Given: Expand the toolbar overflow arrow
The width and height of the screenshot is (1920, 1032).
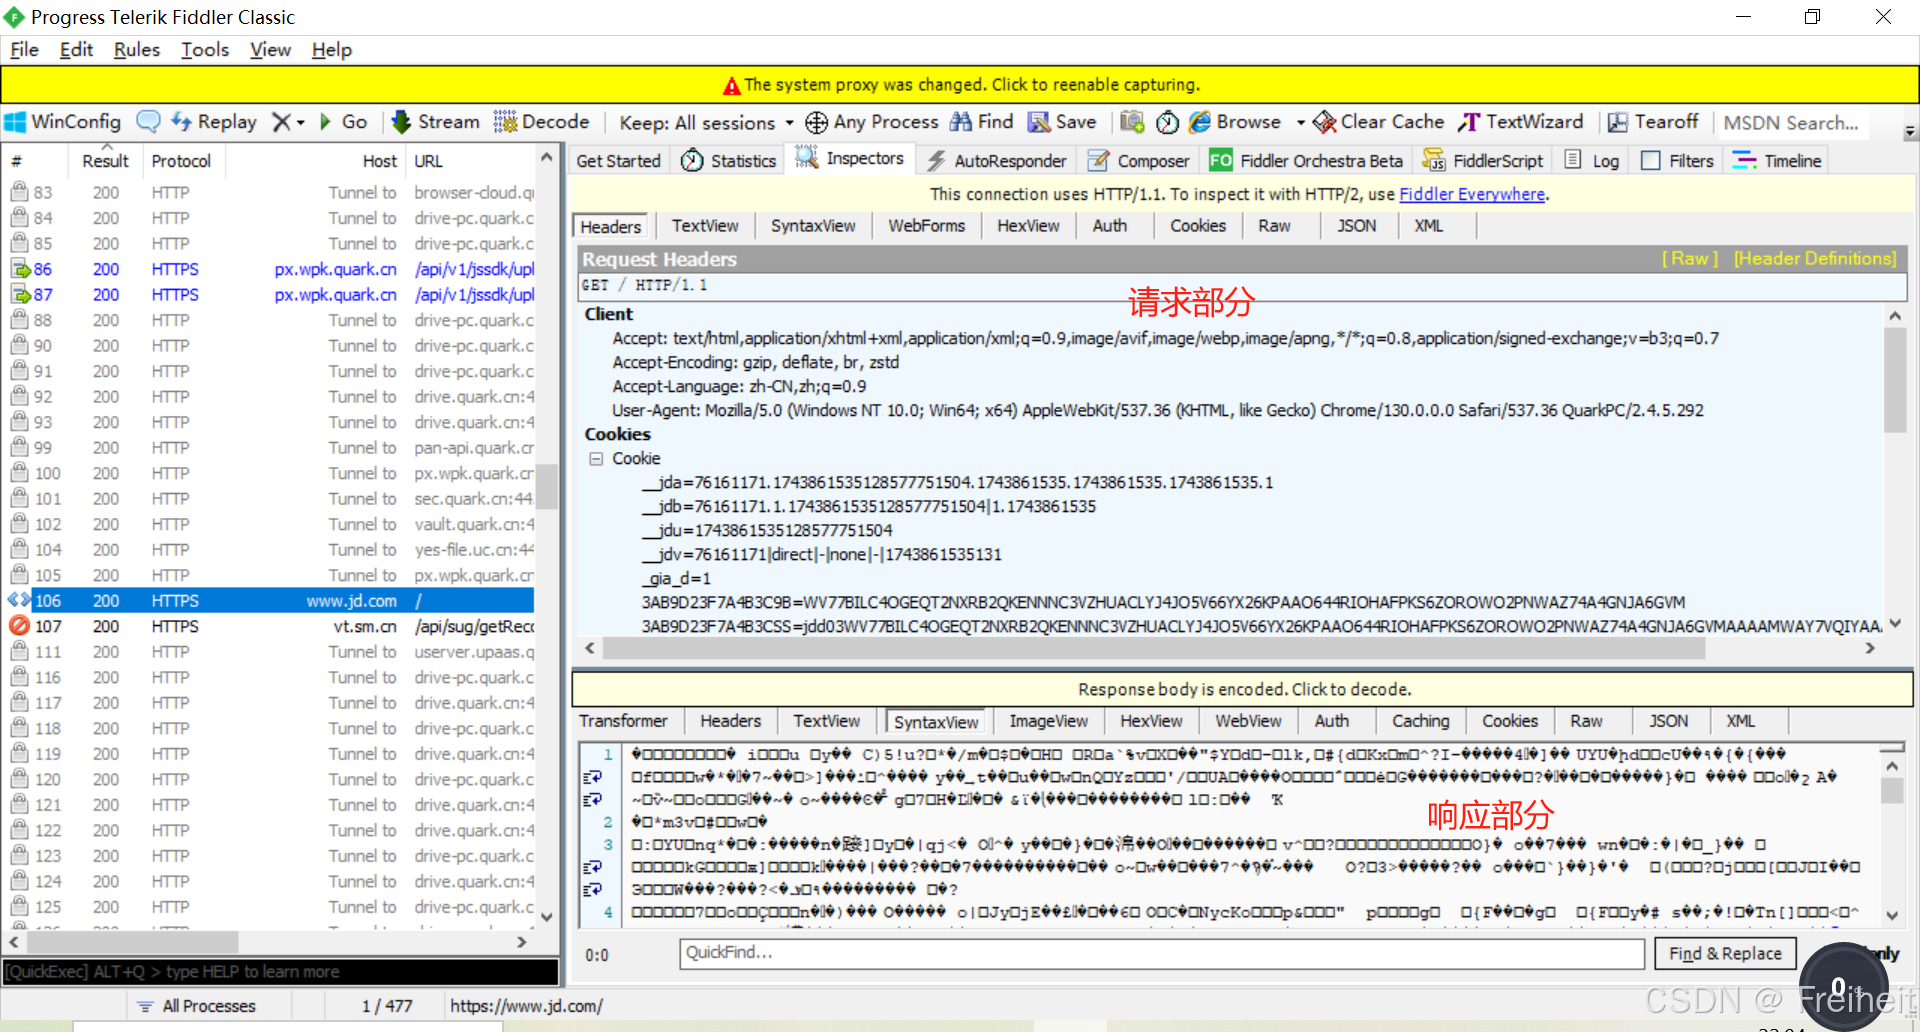Looking at the screenshot, I should click(x=1910, y=131).
